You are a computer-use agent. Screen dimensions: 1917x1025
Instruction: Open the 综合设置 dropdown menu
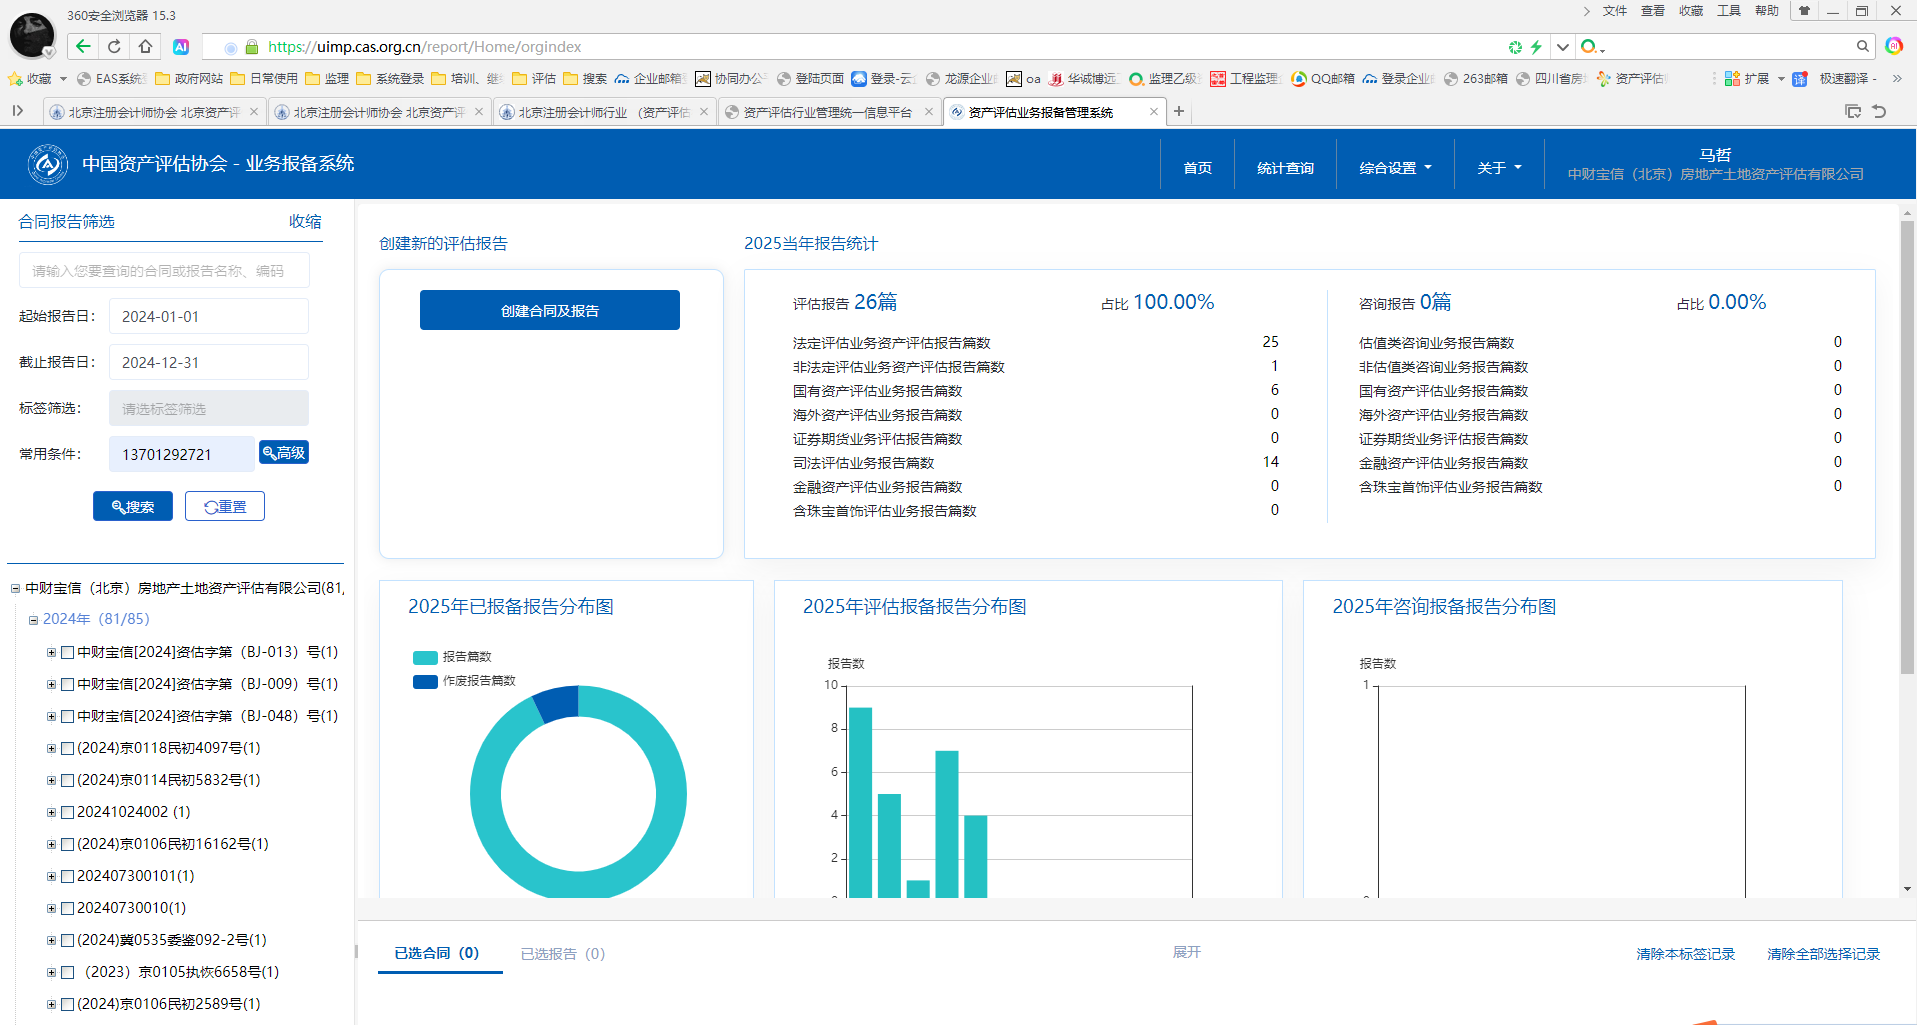1394,168
